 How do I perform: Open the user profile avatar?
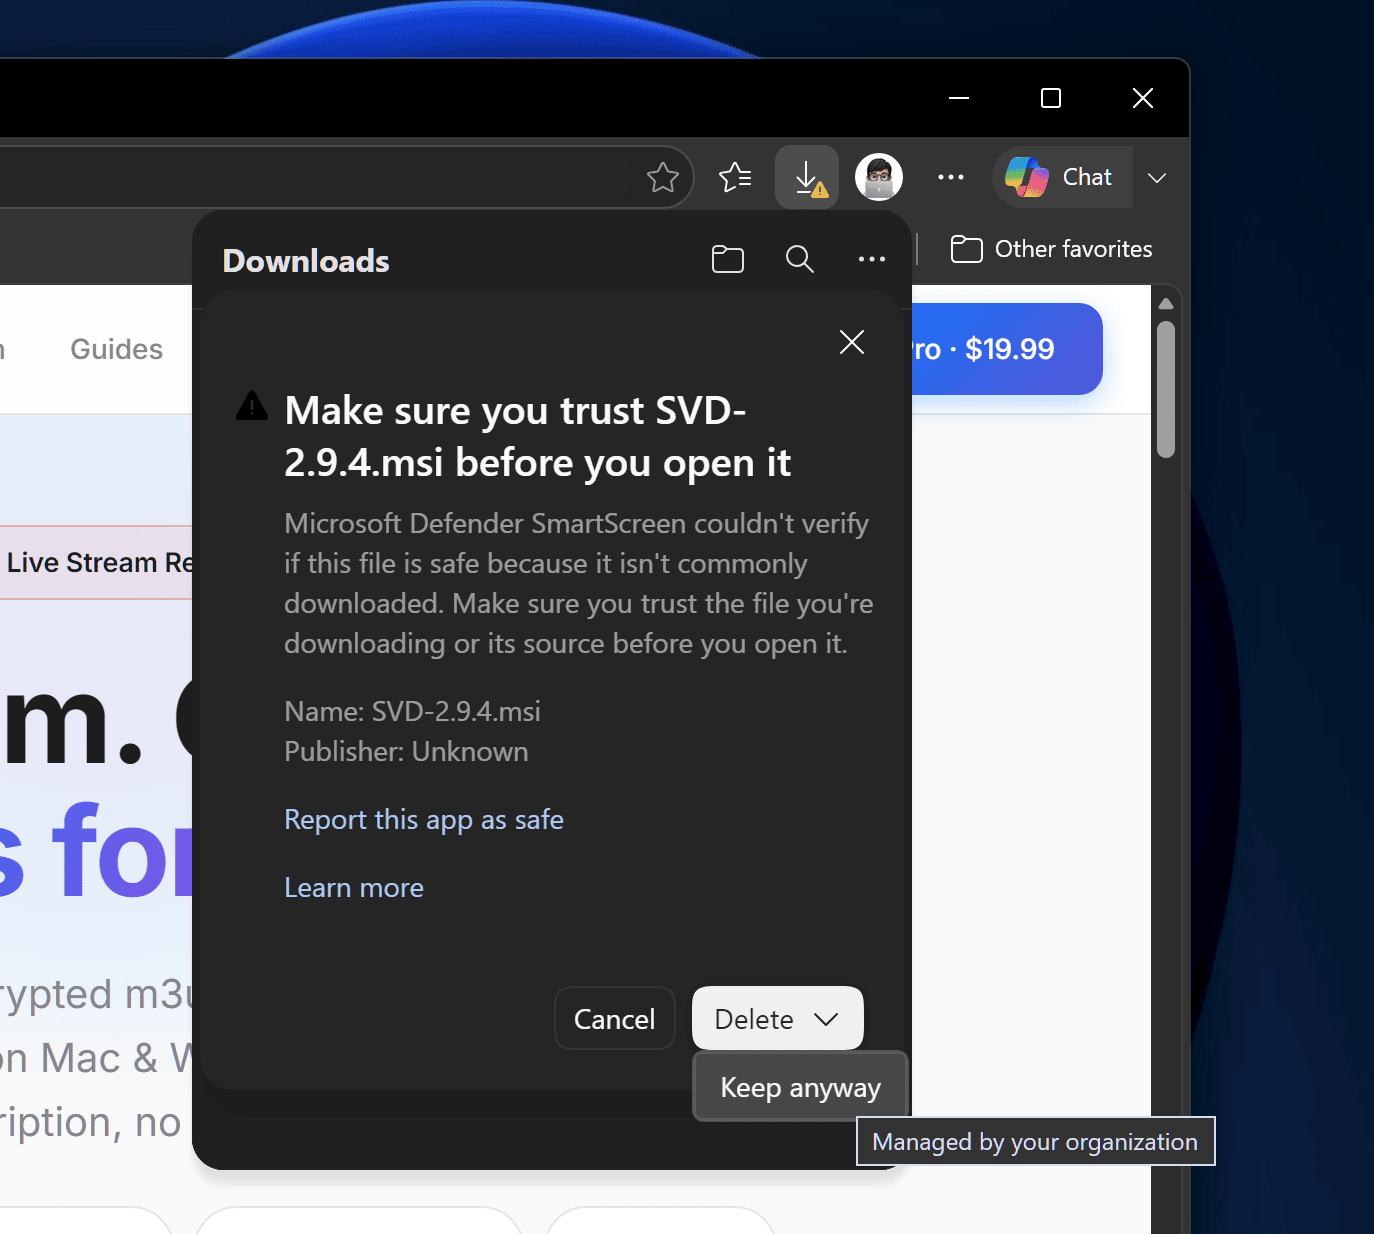click(x=879, y=178)
